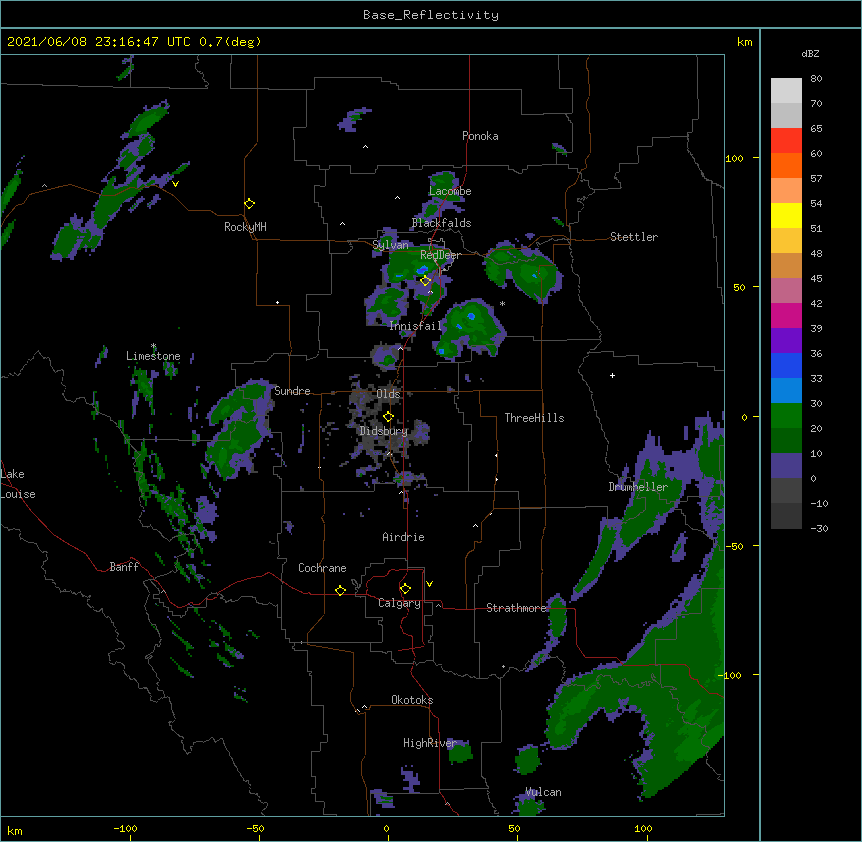Click the slate purple swatch in dBZ legend
The image size is (862, 842).
786,466
